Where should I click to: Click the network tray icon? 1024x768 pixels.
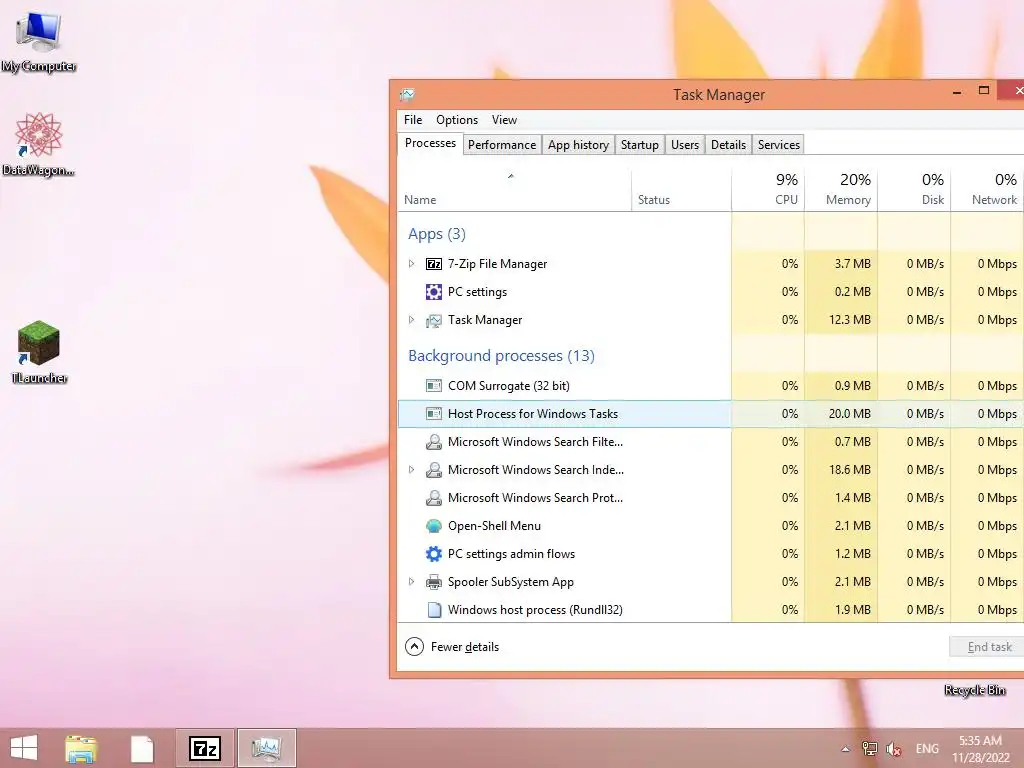pyautogui.click(x=870, y=748)
